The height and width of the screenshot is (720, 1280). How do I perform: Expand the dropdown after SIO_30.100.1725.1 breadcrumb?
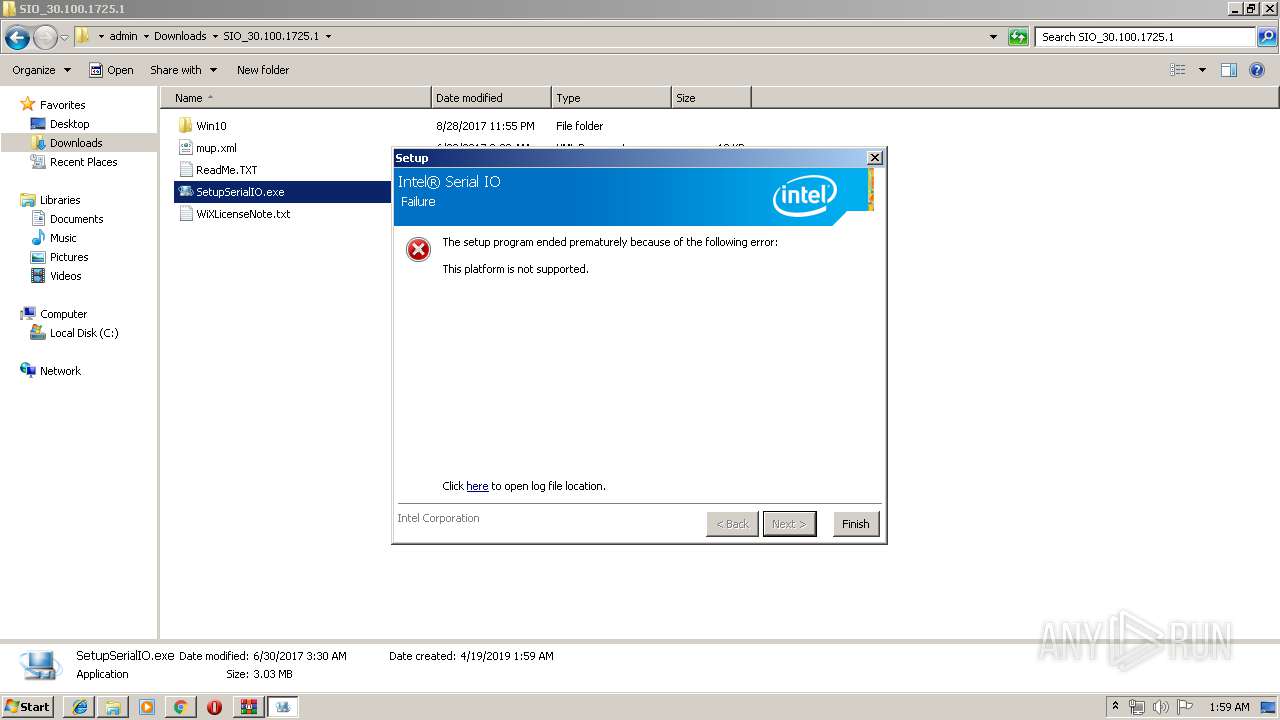328,37
